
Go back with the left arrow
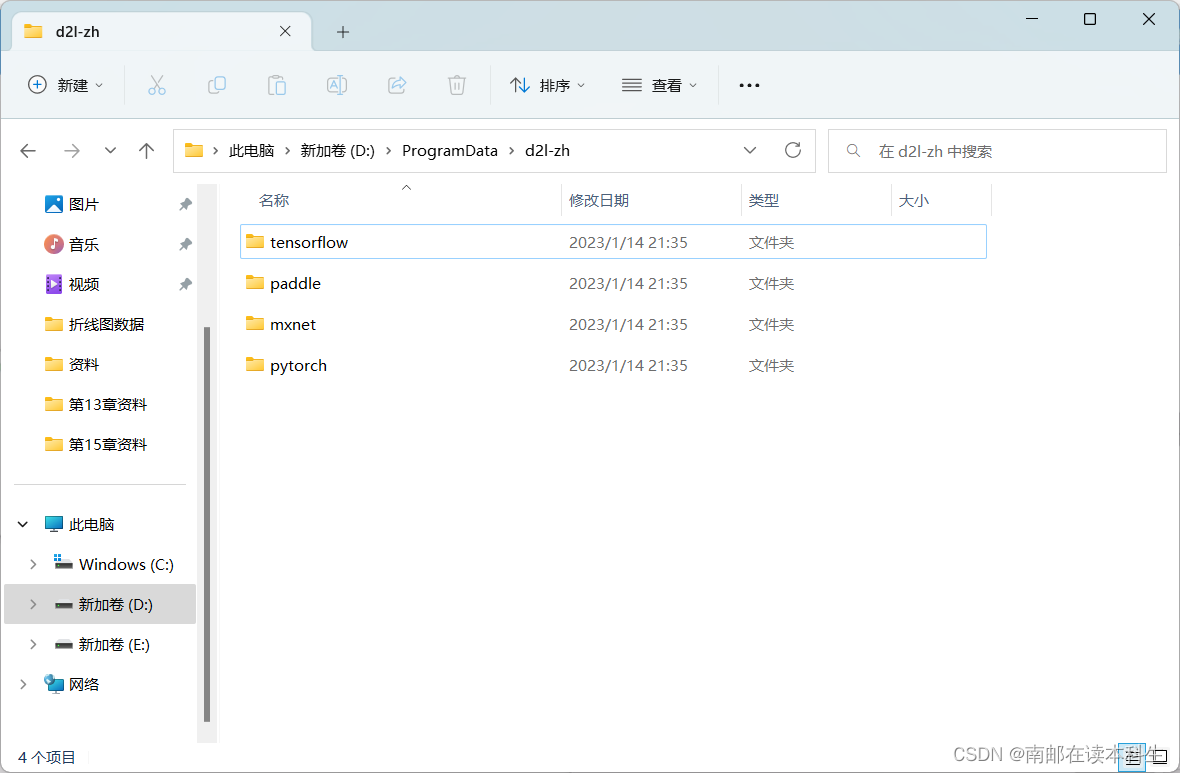click(29, 151)
